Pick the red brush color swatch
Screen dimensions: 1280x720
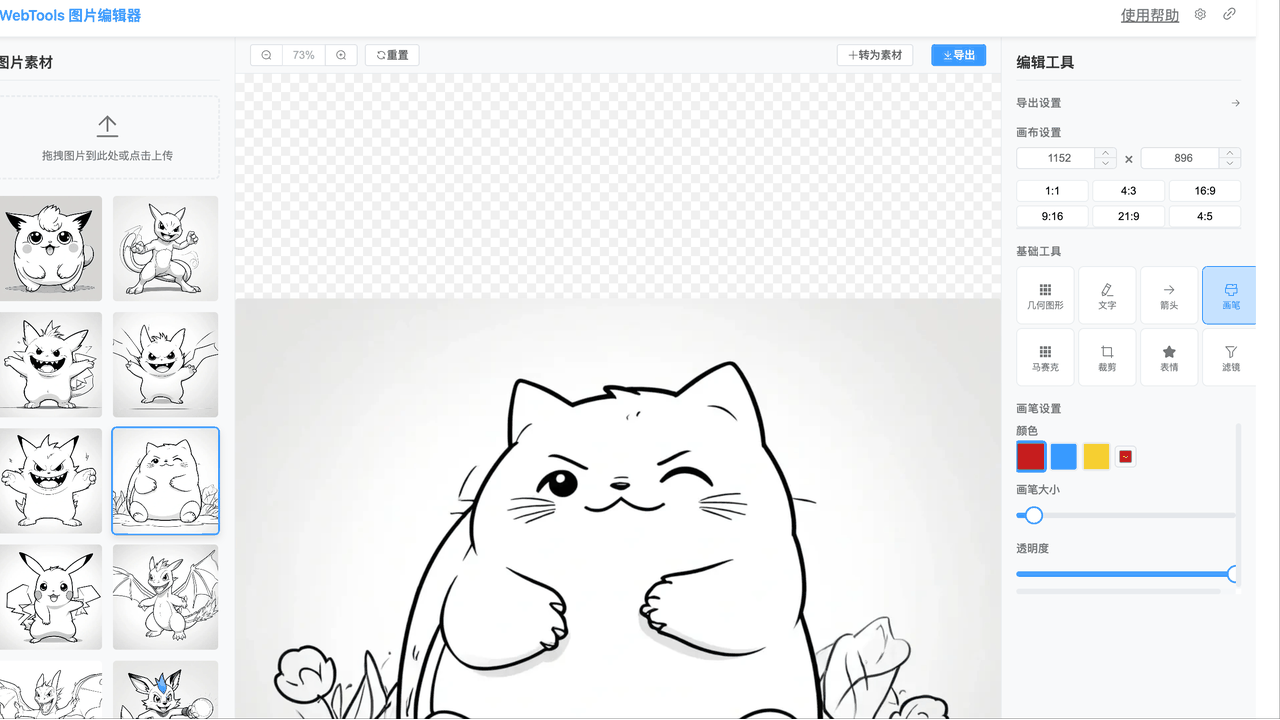click(1031, 457)
